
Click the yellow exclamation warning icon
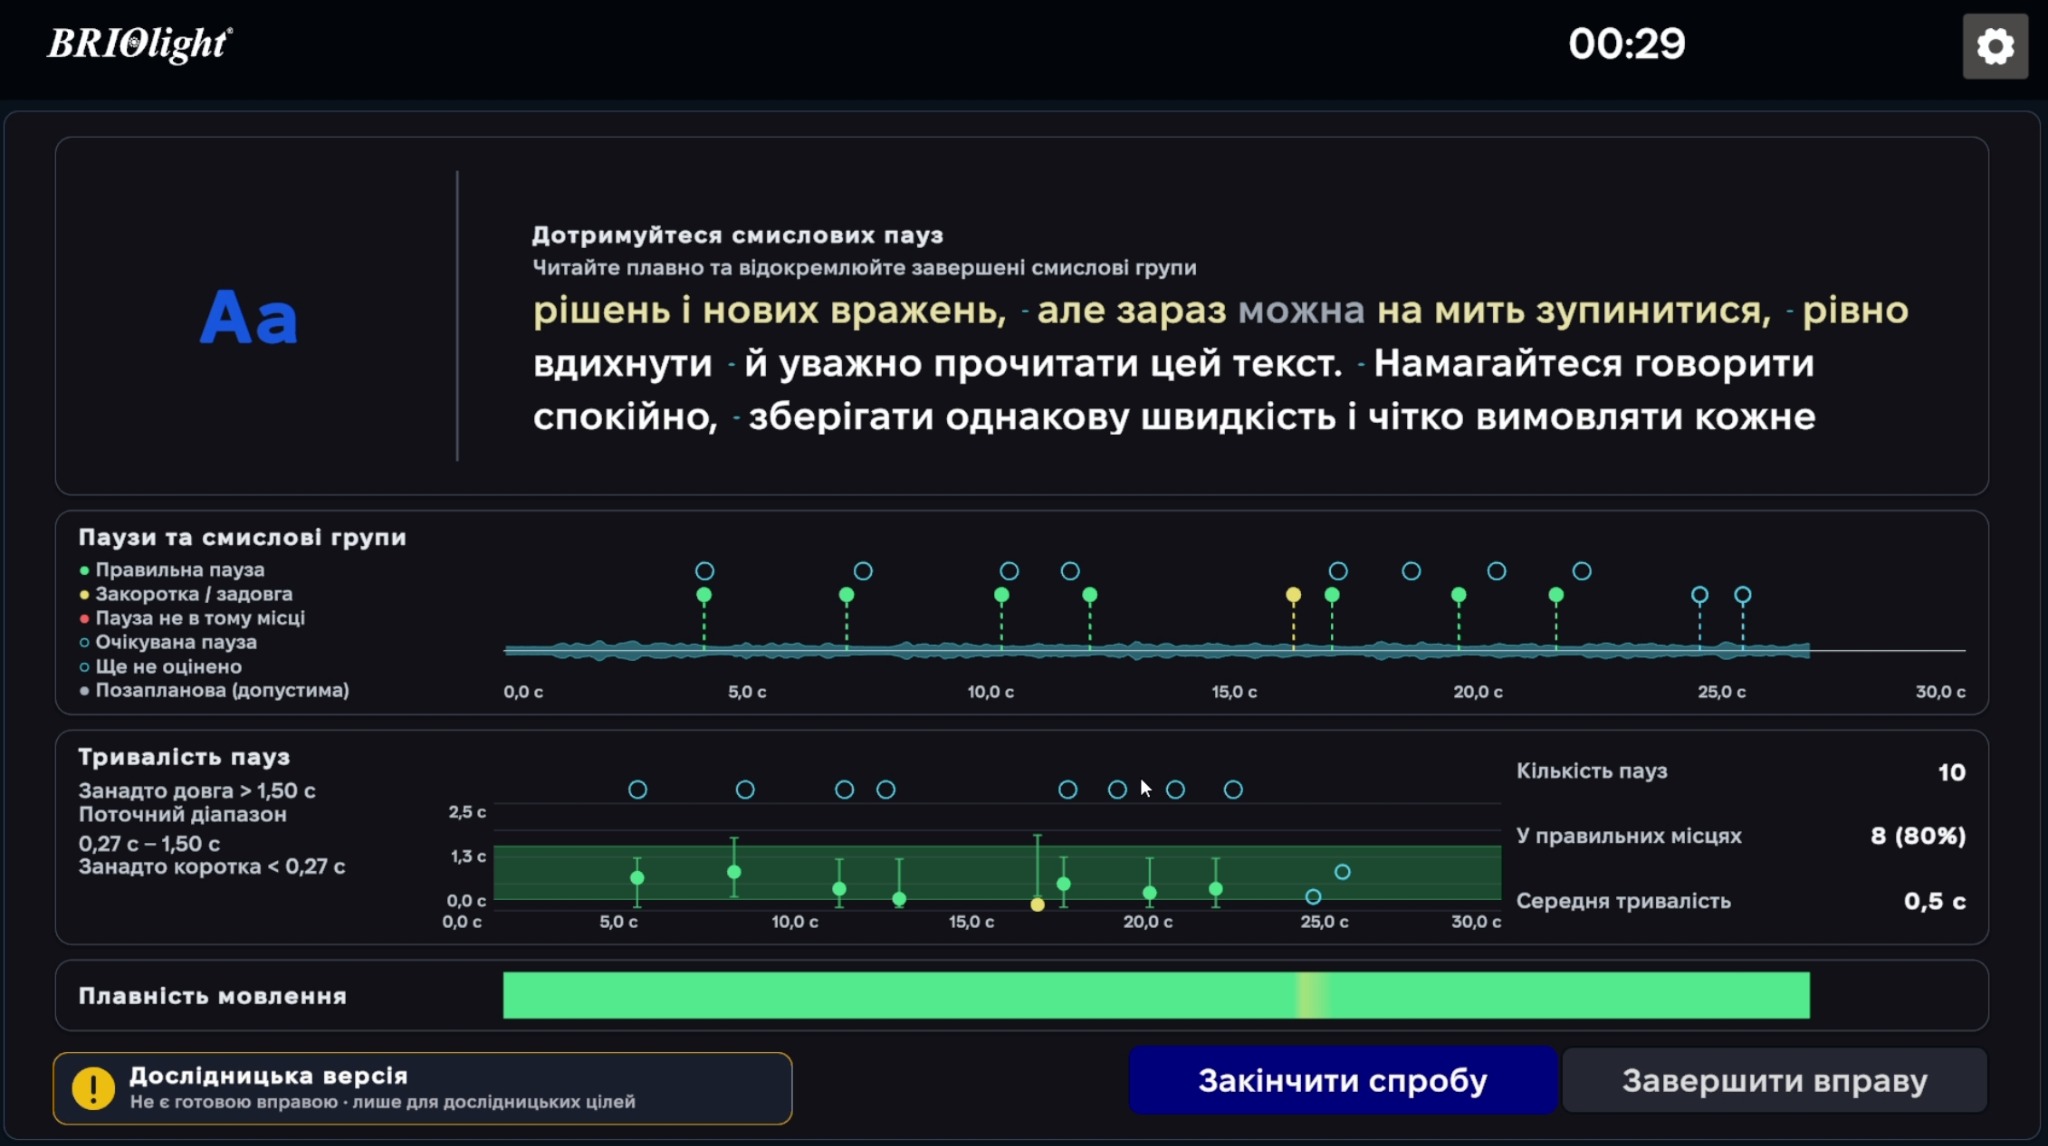(93, 1088)
